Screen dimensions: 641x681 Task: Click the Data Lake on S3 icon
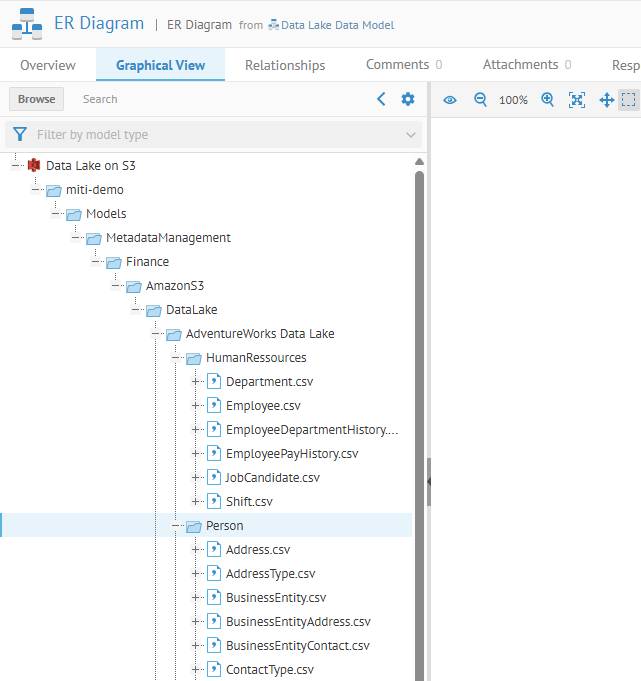point(34,166)
